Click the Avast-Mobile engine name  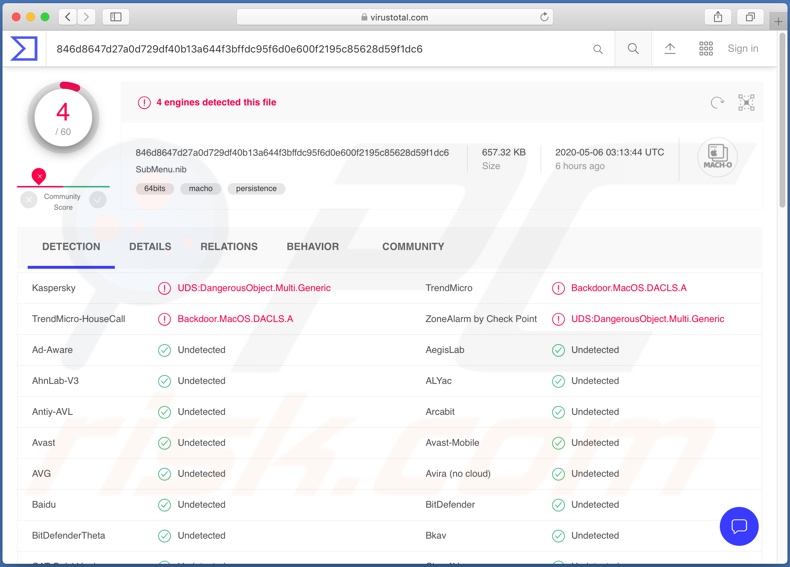(x=452, y=443)
